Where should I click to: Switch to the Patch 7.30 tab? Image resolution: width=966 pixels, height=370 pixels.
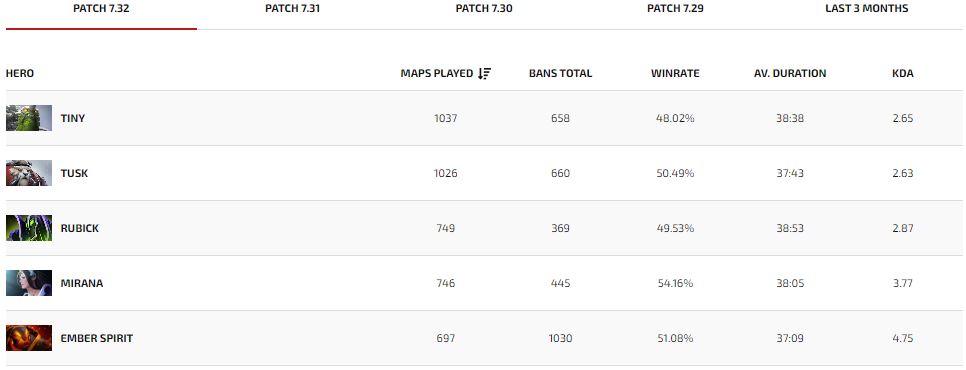[x=484, y=9]
